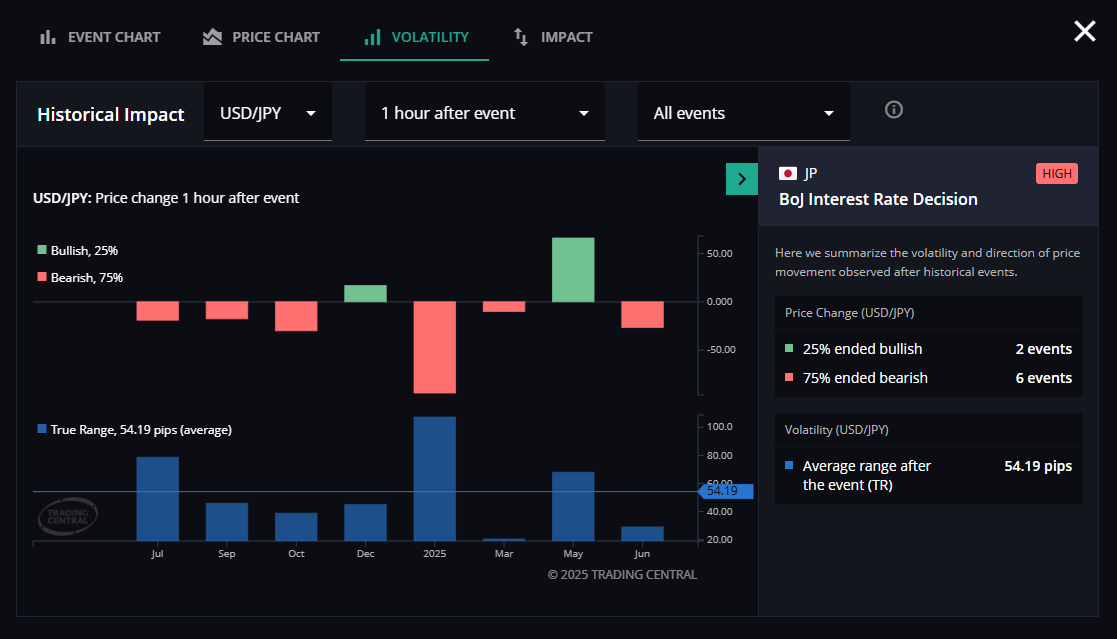This screenshot has height=639, width=1117.
Task: Click the Volatility bars icon
Action: [372, 37]
